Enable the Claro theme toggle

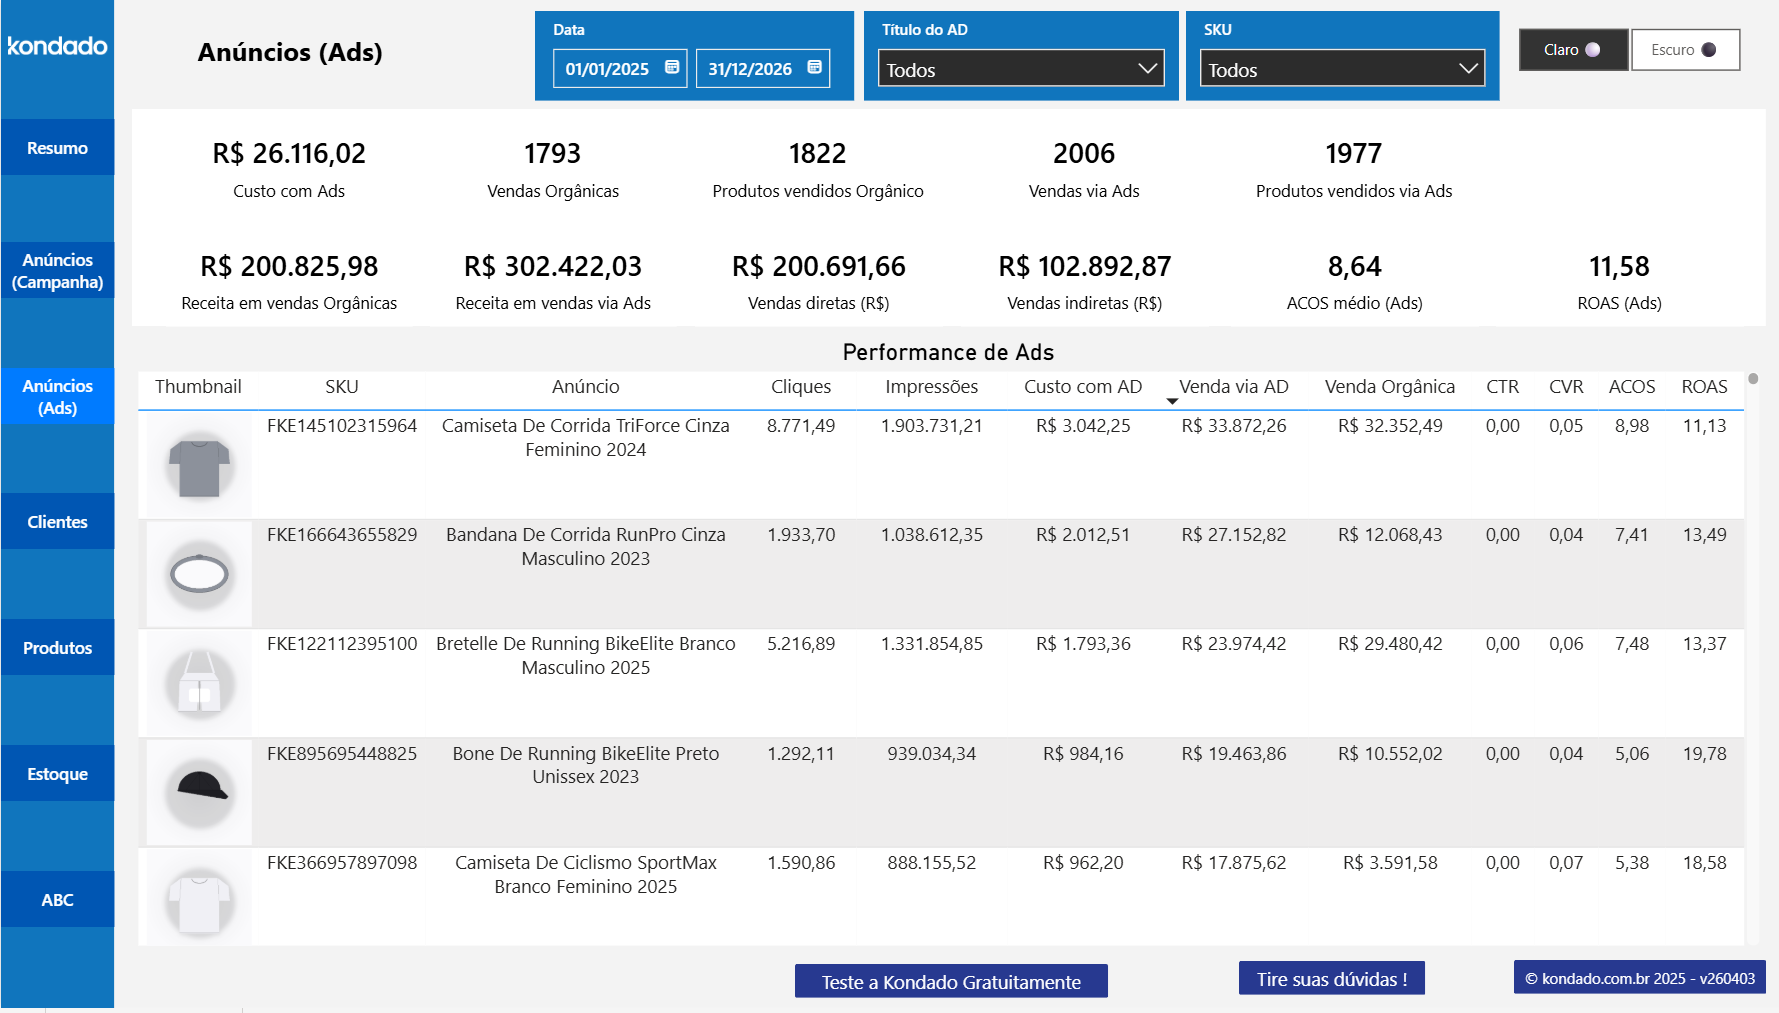1573,49
